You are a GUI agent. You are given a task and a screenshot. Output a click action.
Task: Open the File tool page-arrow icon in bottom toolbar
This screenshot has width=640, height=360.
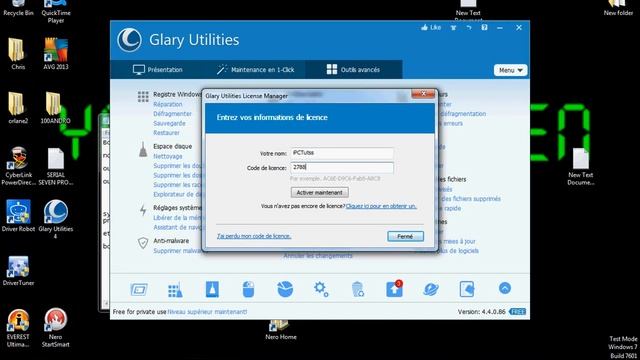(467, 289)
